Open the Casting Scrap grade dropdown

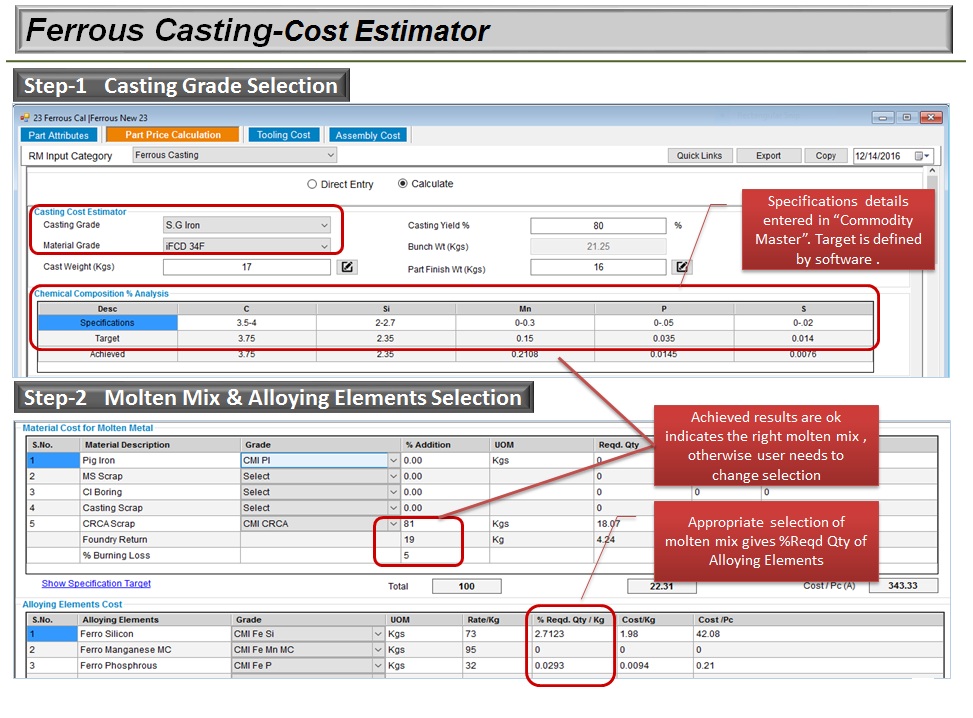[393, 508]
